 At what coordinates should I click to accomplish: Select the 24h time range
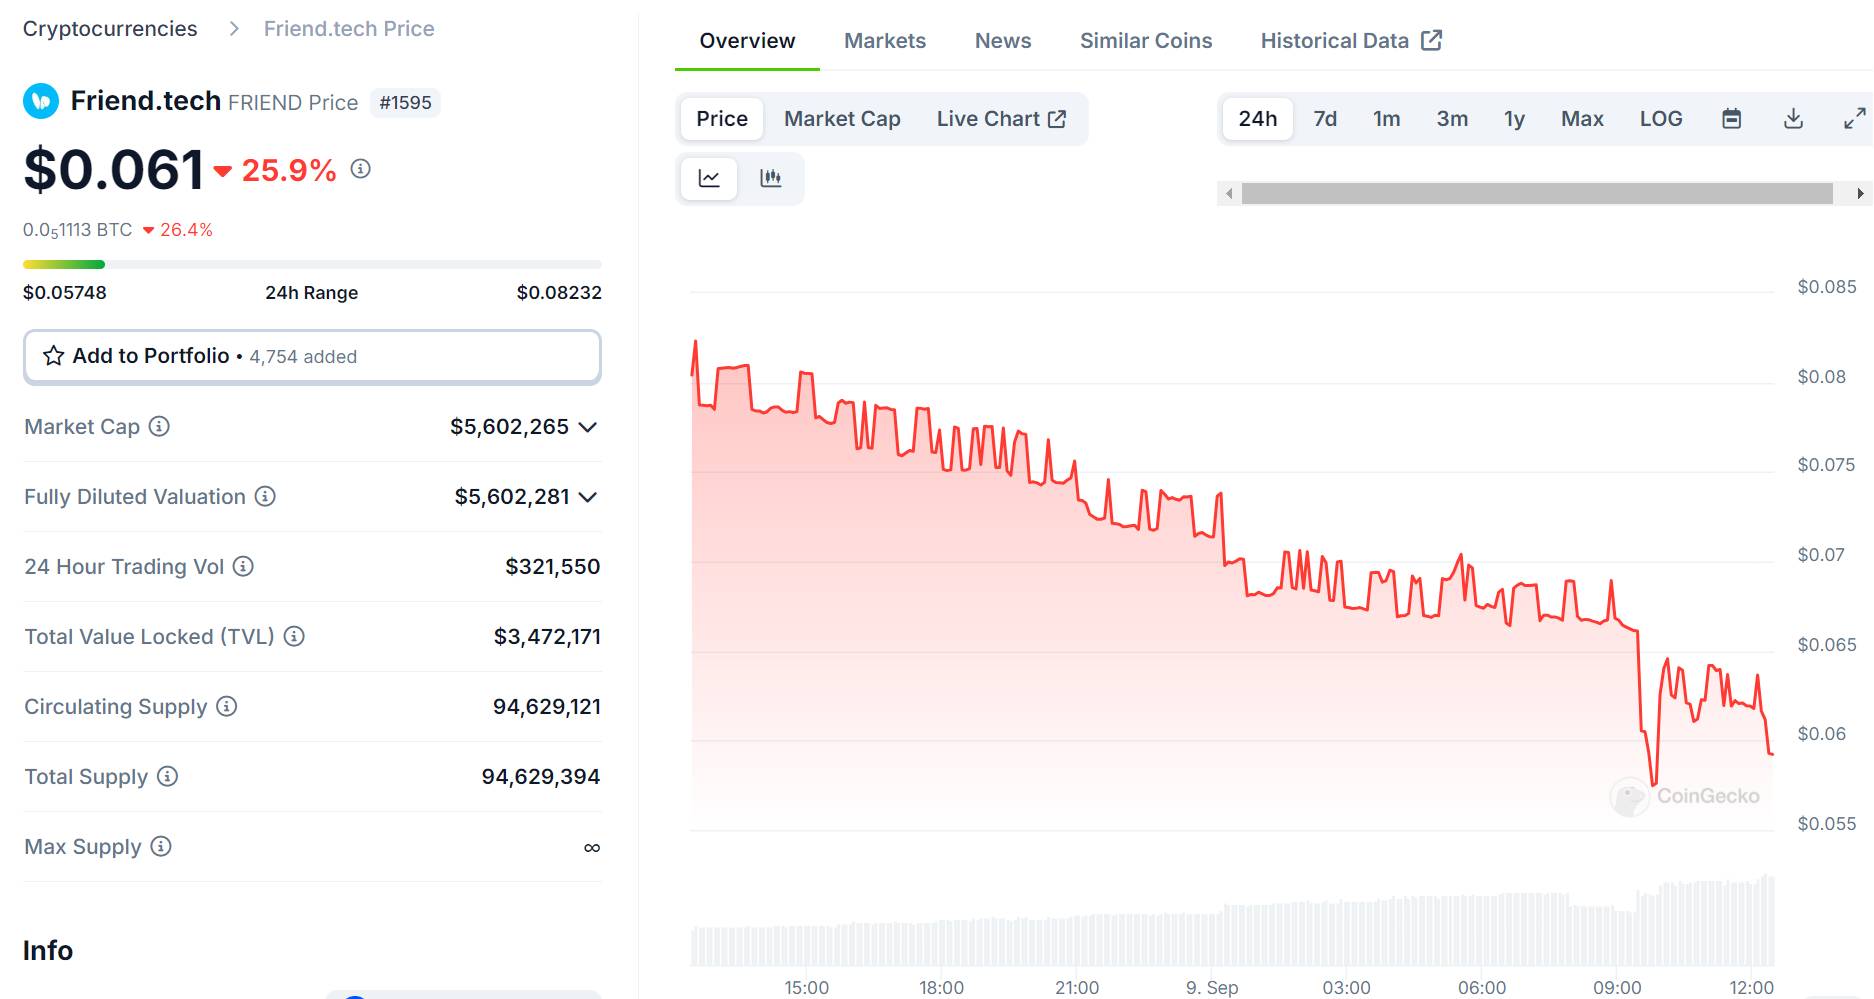(x=1258, y=119)
